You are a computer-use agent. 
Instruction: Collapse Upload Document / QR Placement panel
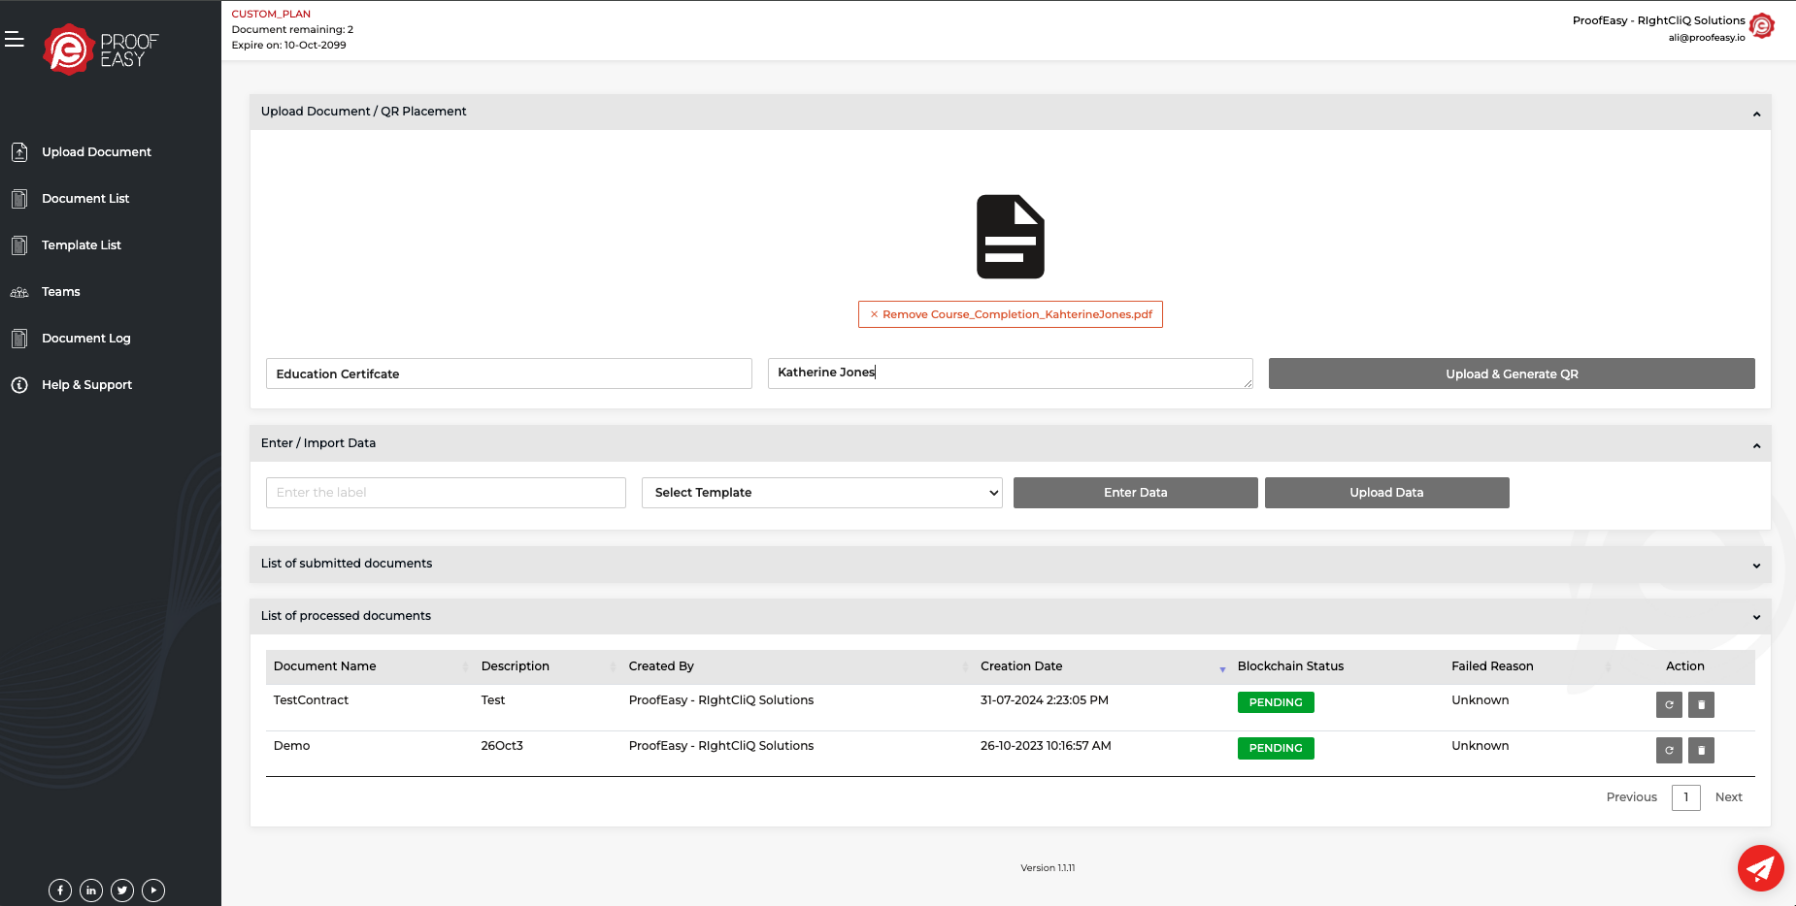point(1756,114)
